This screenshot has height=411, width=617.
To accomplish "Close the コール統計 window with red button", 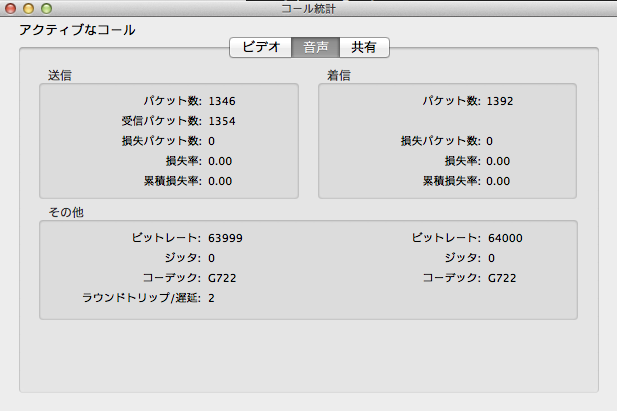I will tap(11, 8).
